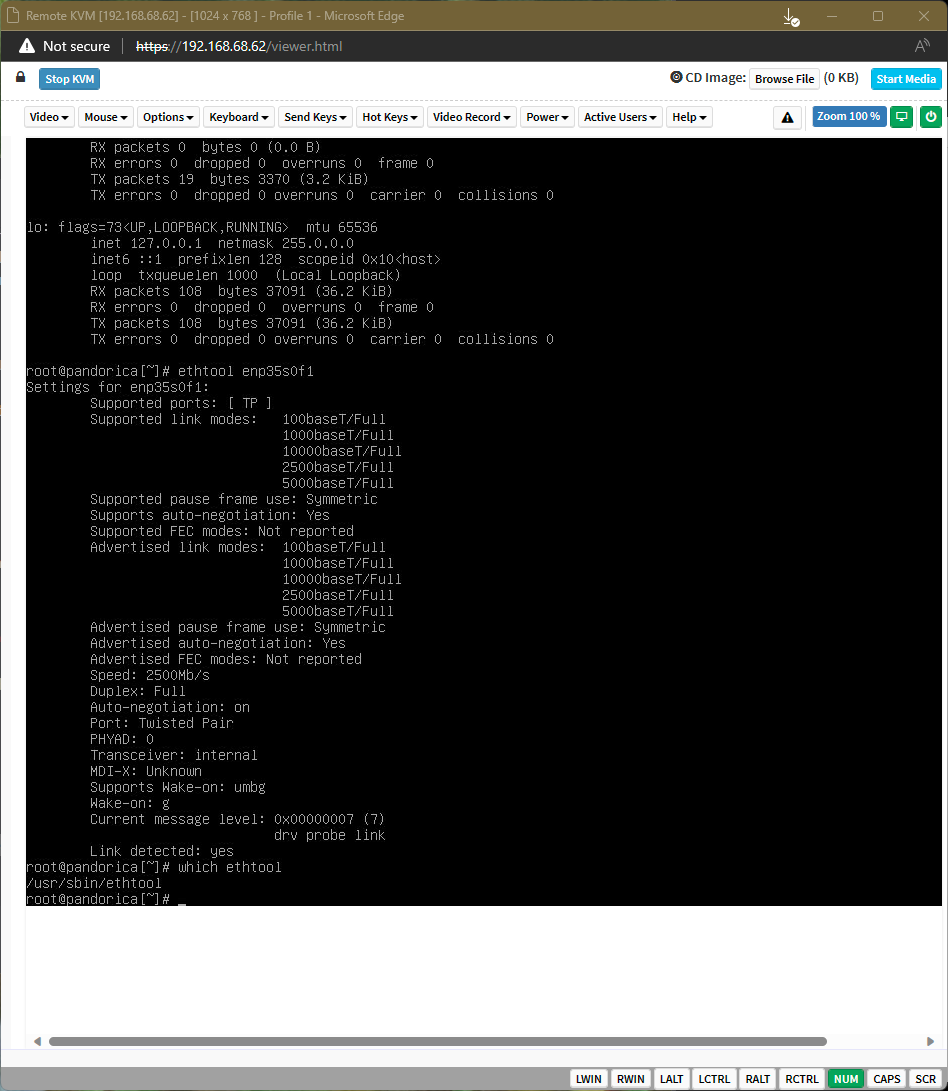
Task: Toggle the NUM lock key indicator
Action: [x=846, y=1078]
